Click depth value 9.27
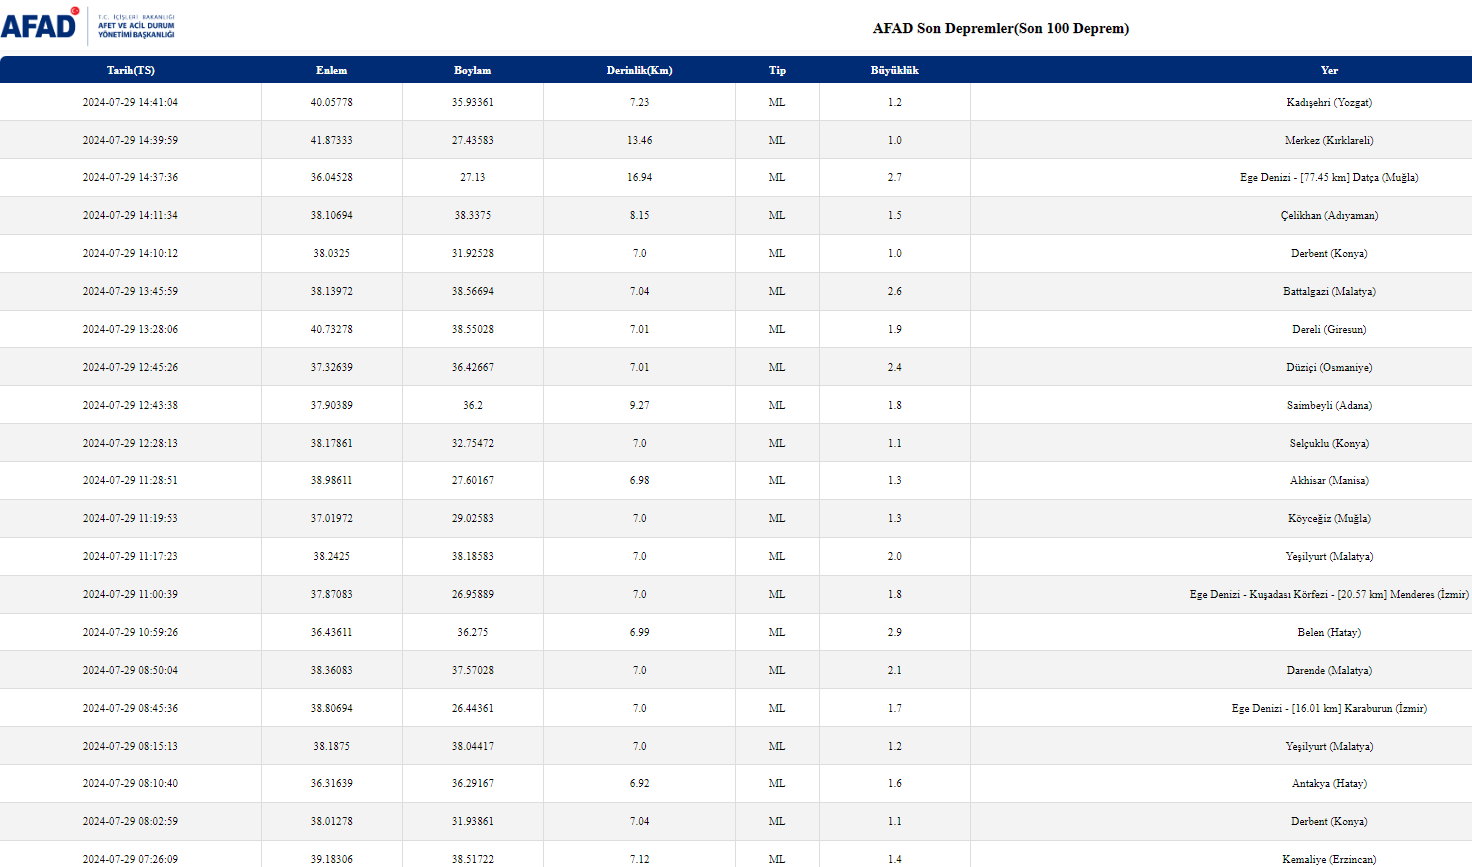The height and width of the screenshot is (867, 1472). (640, 405)
